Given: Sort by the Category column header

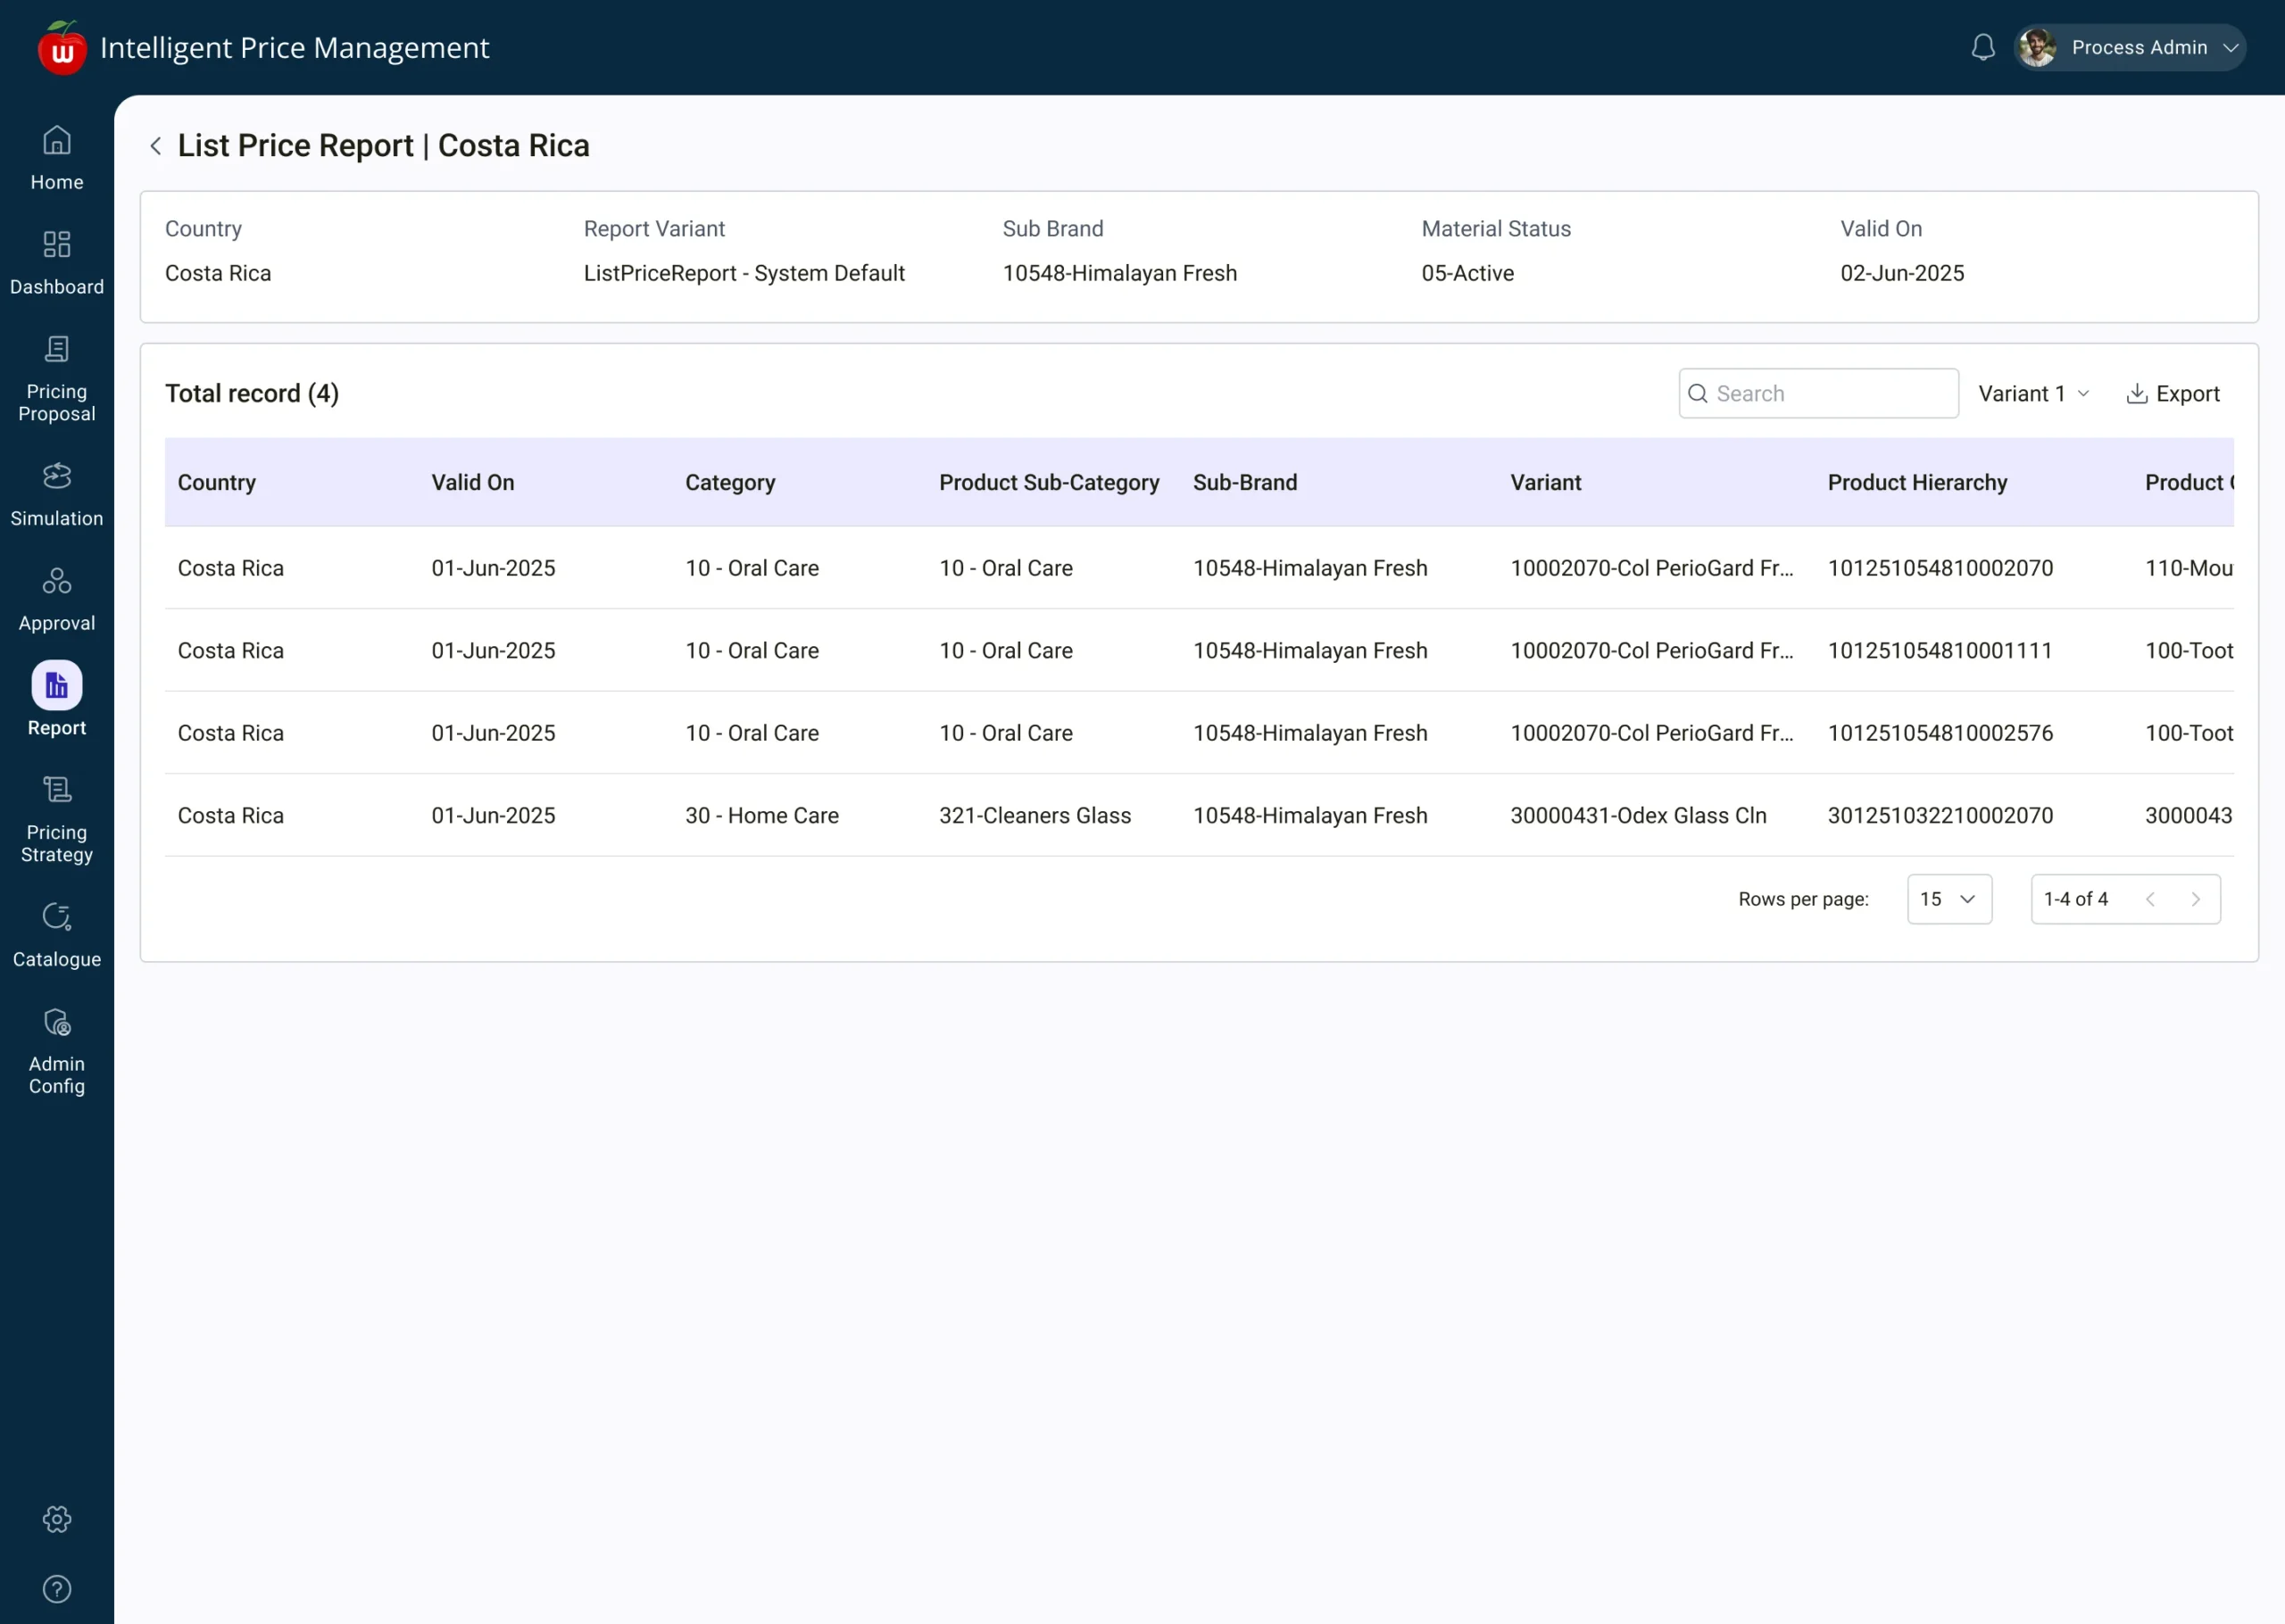Looking at the screenshot, I should (730, 483).
